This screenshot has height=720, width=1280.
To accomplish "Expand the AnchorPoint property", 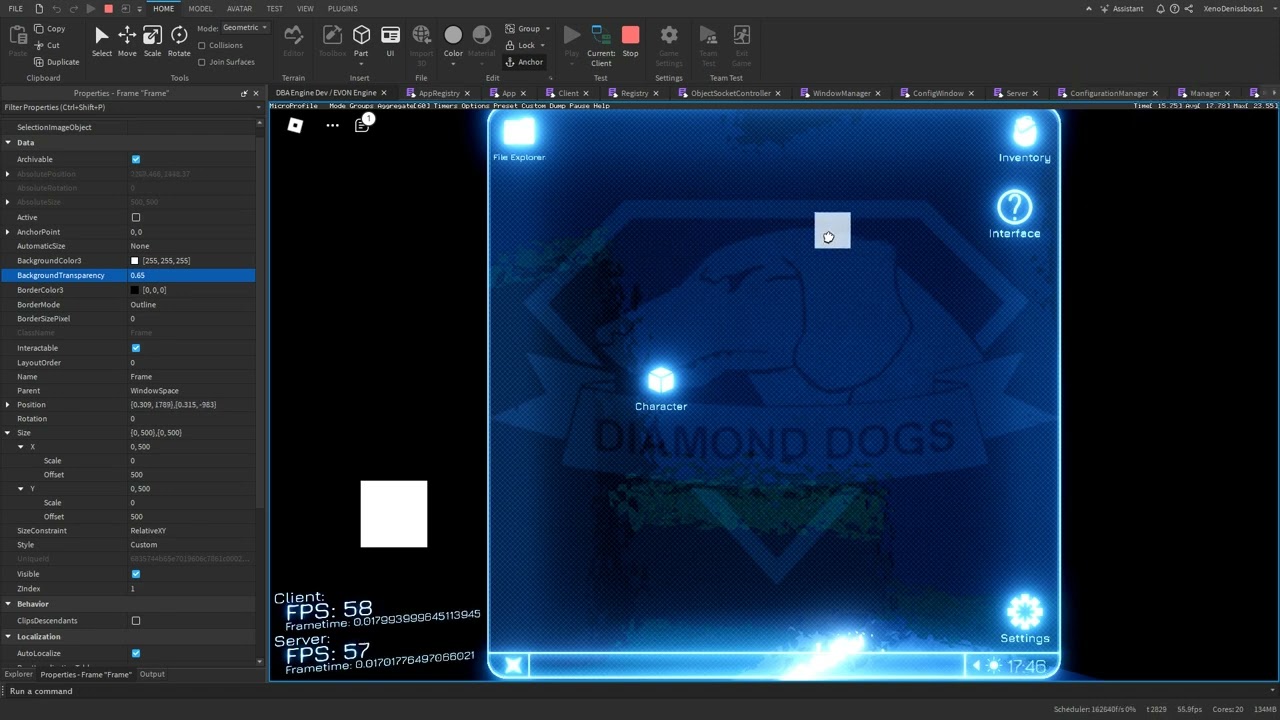I will [x=8, y=232].
